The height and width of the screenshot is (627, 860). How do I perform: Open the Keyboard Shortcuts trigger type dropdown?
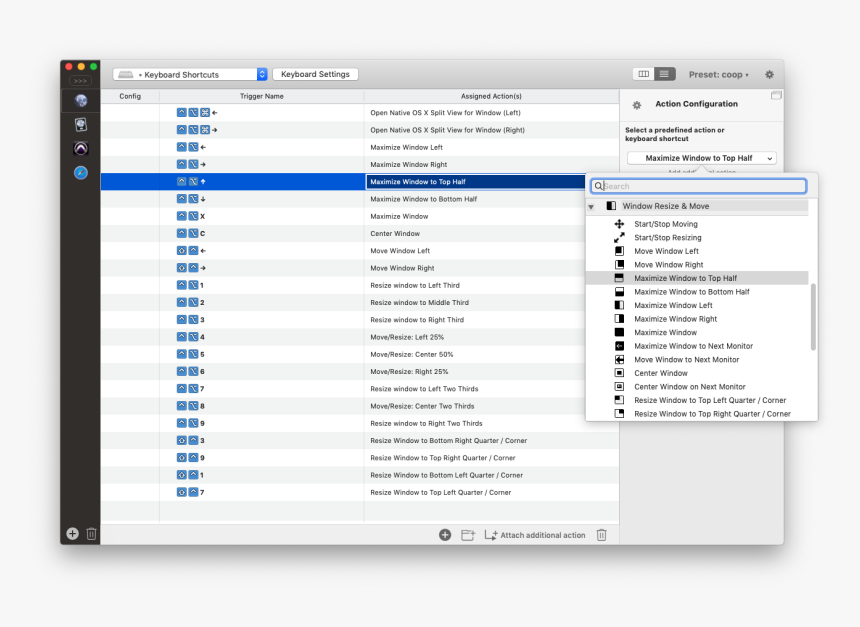[x=190, y=74]
